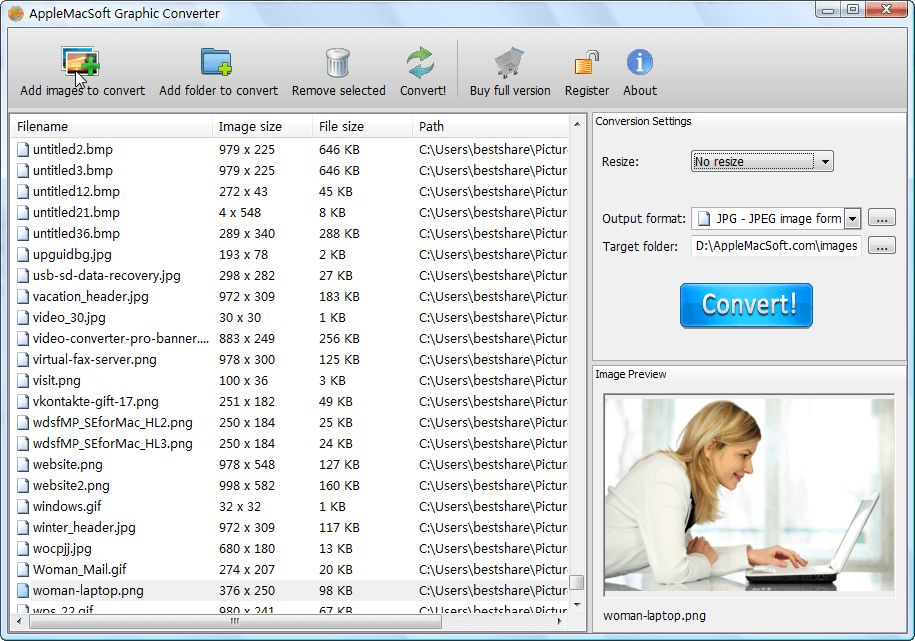Open the Output format dropdown
This screenshot has height=641, width=915.
(852, 219)
